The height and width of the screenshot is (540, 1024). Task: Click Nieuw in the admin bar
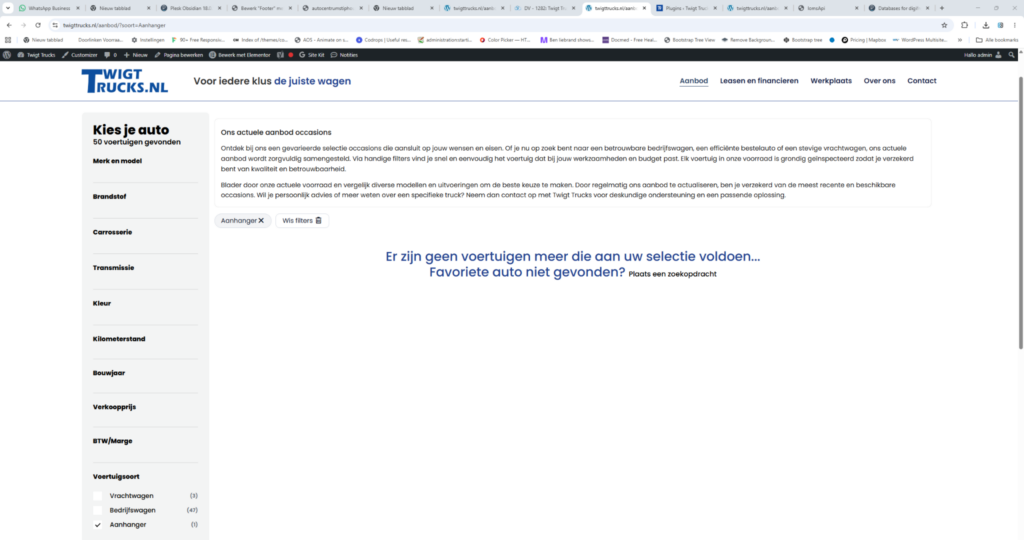coord(135,55)
